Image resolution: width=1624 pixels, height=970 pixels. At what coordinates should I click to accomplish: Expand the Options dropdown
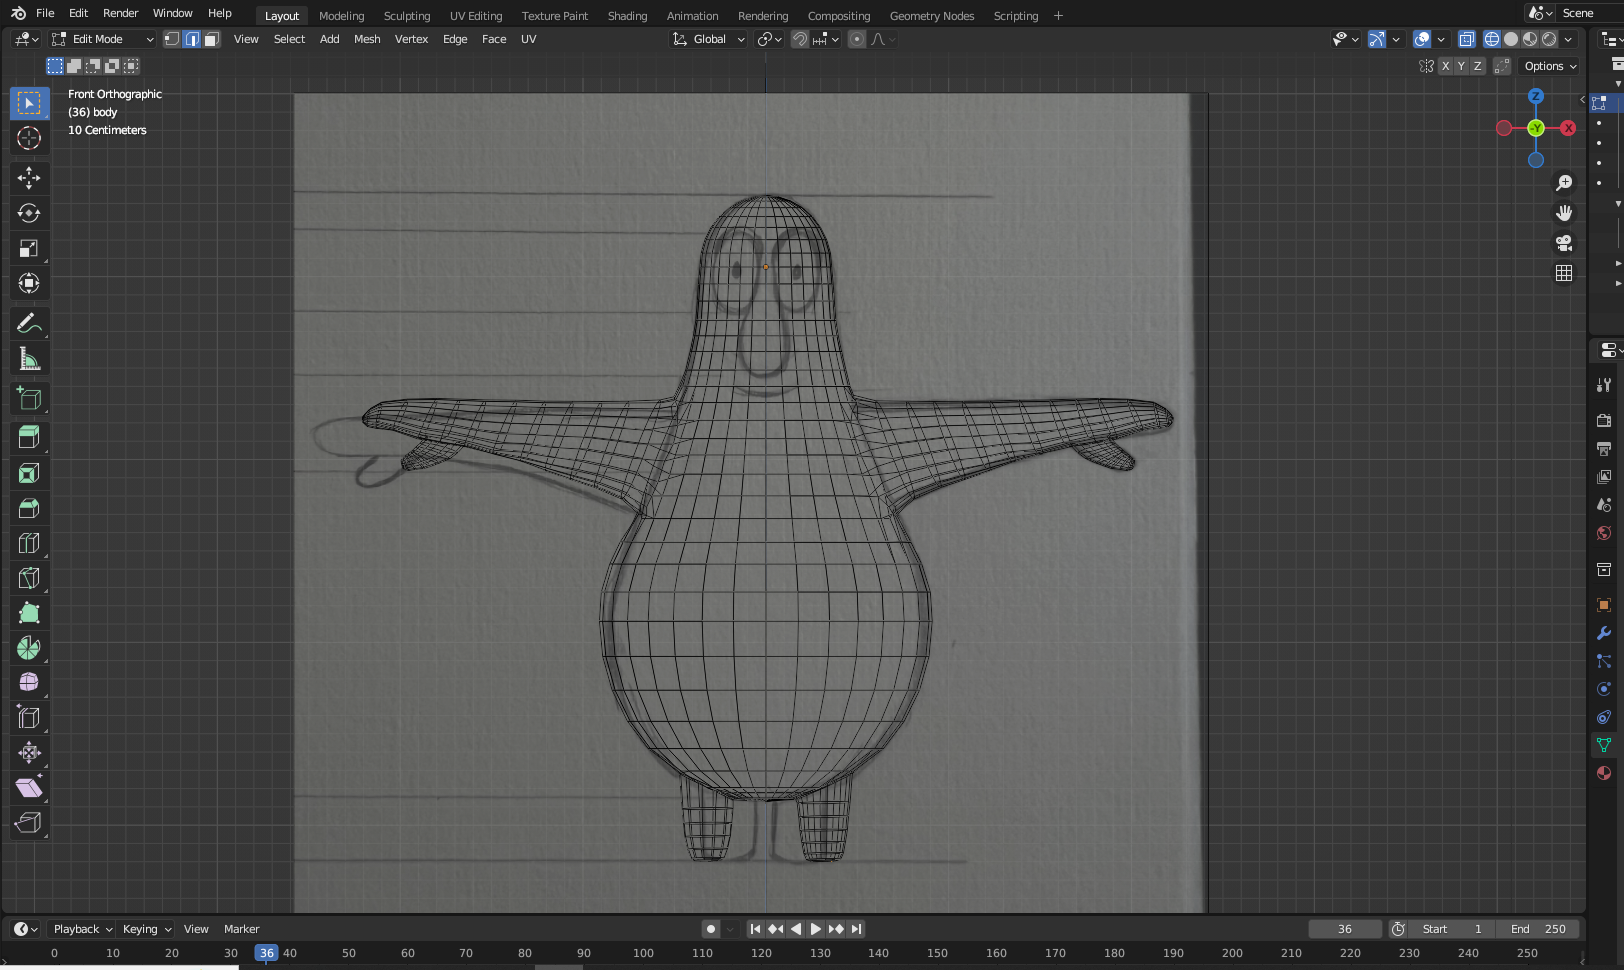click(1550, 66)
